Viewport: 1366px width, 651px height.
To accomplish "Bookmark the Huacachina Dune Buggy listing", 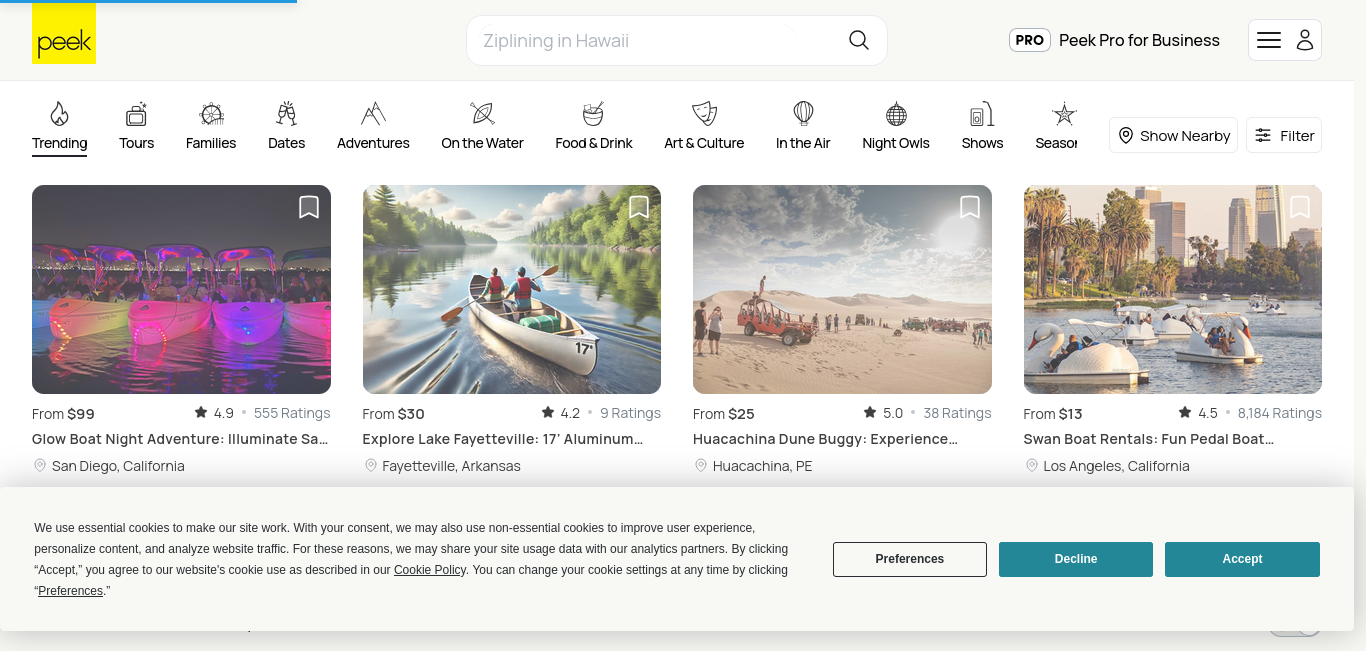I will (970, 207).
